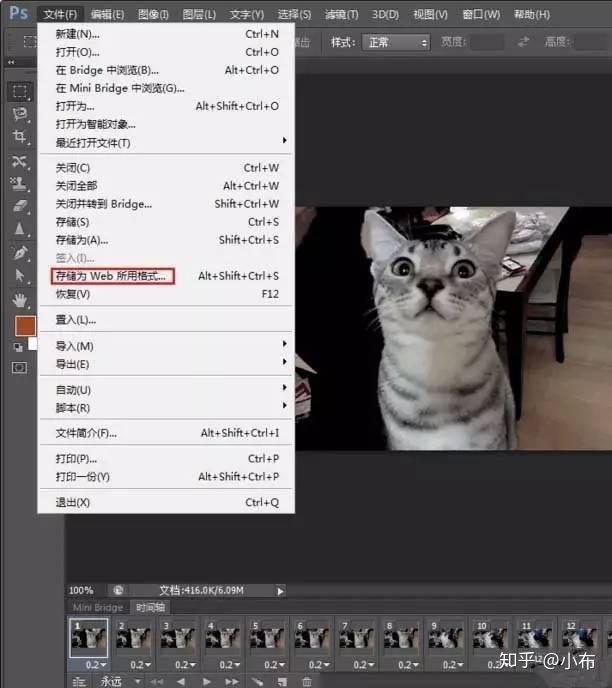Viewport: 612px width, 688px height.
Task: Select the Clone Stamp tool
Action: pos(20,183)
